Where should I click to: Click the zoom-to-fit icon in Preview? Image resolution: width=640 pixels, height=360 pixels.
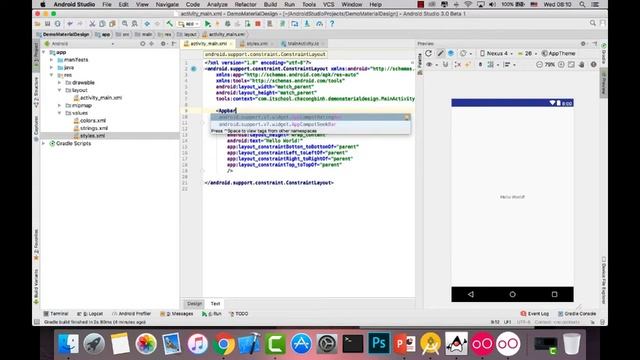[x=571, y=64]
